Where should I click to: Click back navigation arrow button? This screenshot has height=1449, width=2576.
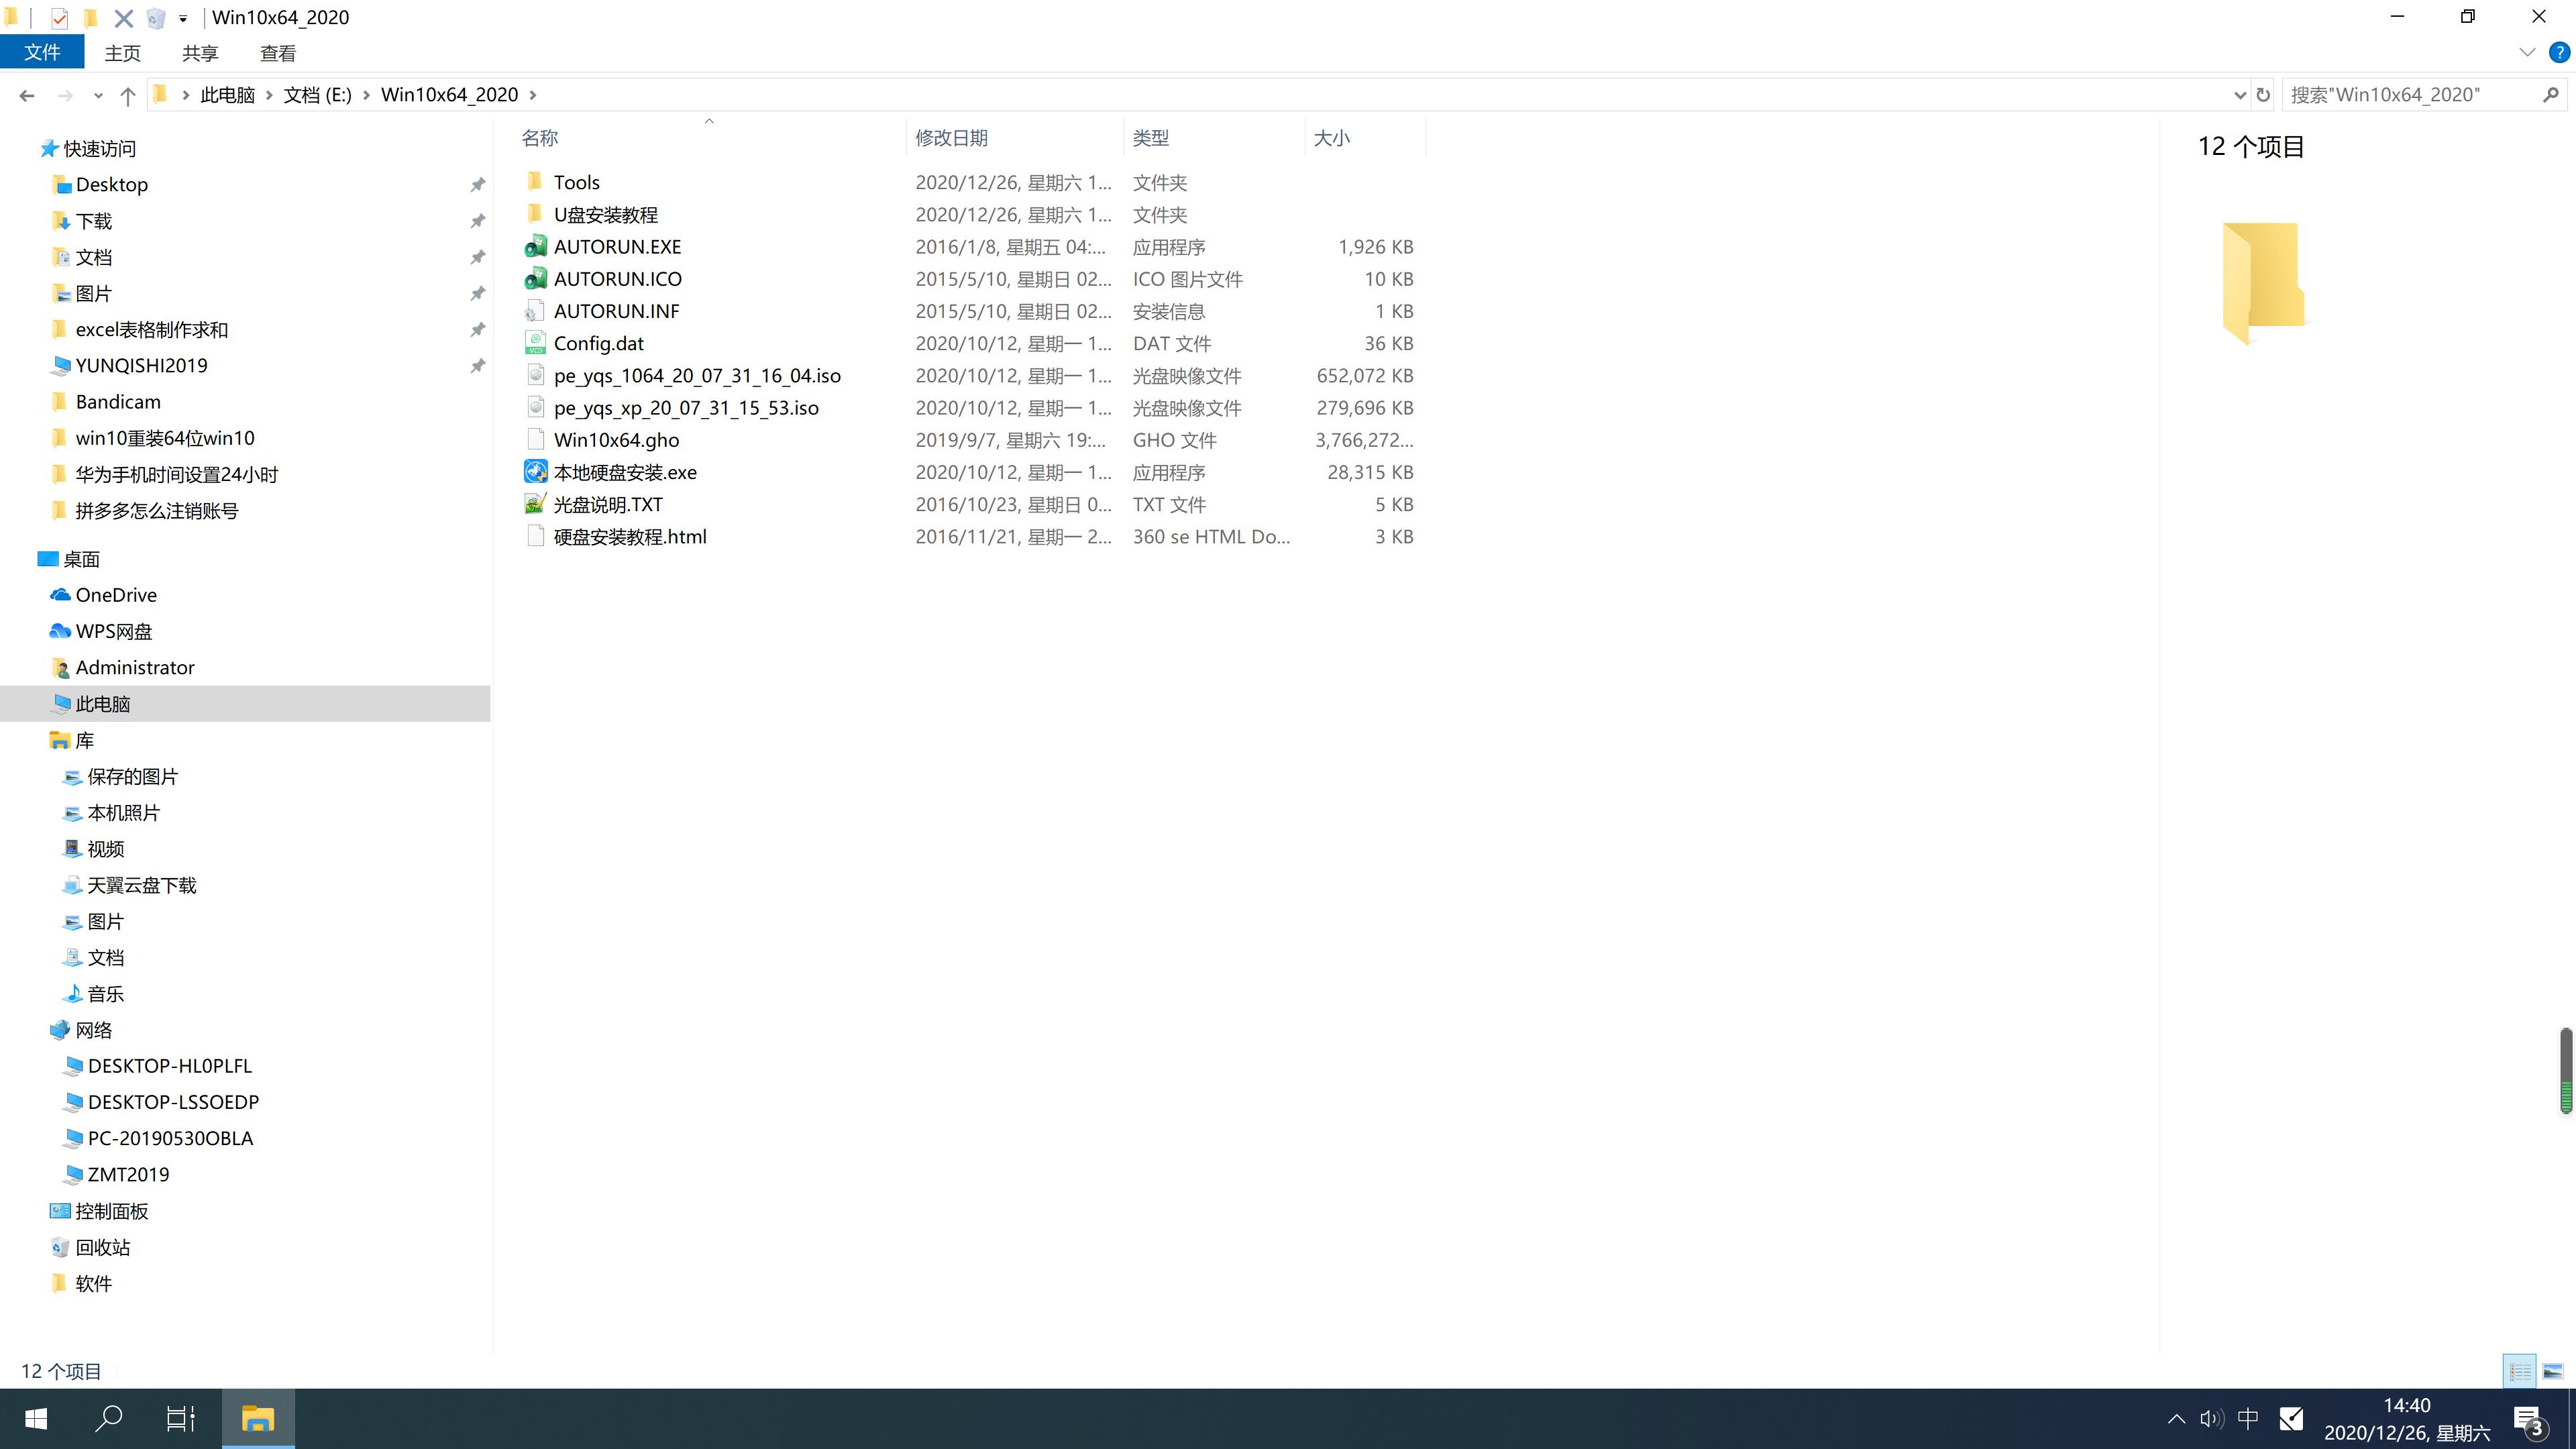pyautogui.click(x=25, y=94)
